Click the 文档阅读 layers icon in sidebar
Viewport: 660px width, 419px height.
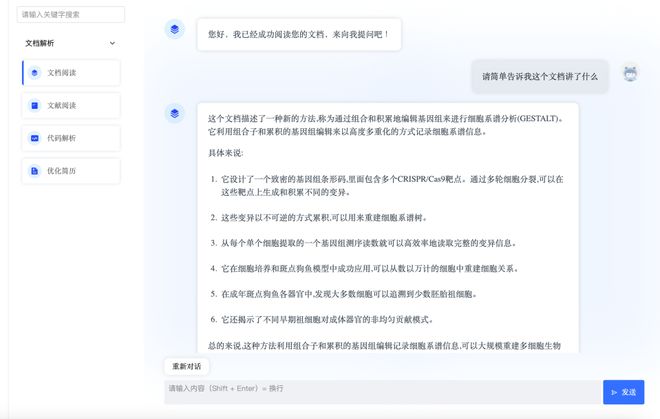click(x=35, y=73)
